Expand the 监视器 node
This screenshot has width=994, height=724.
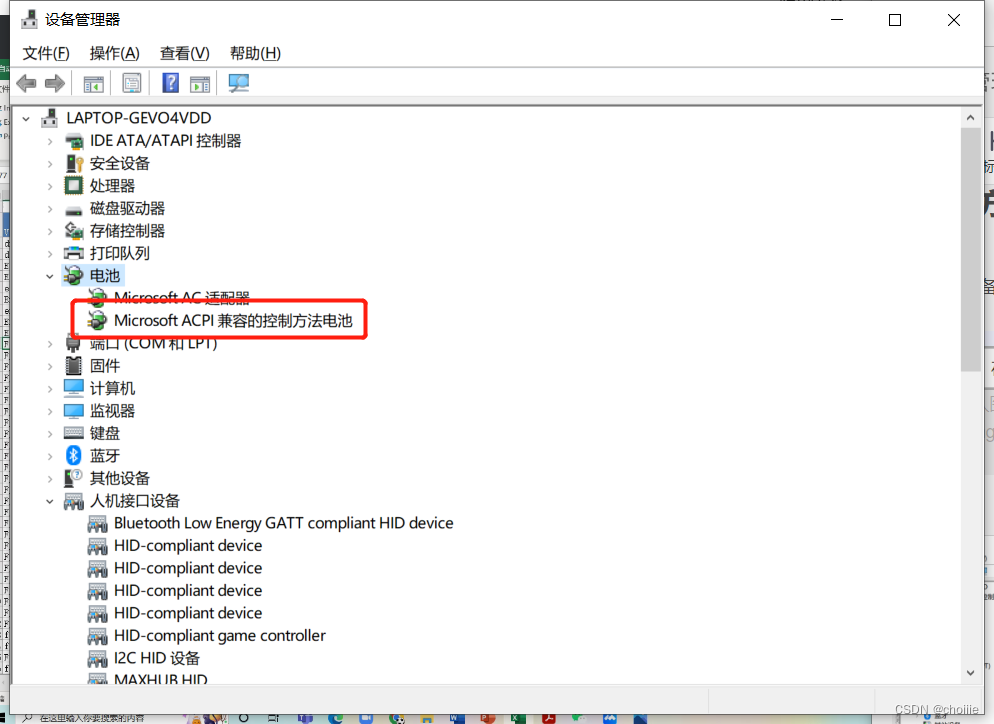pyautogui.click(x=50, y=411)
